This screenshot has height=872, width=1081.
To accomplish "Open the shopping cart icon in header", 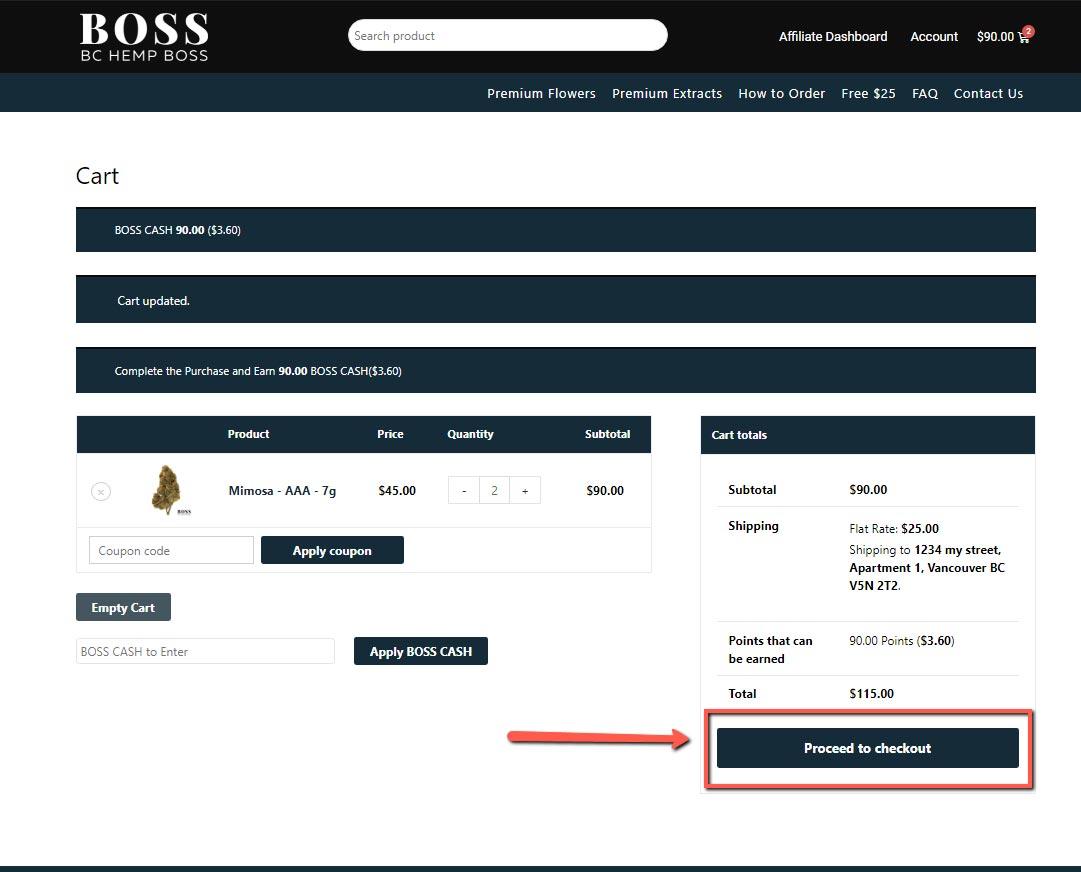I will tap(1024, 37).
